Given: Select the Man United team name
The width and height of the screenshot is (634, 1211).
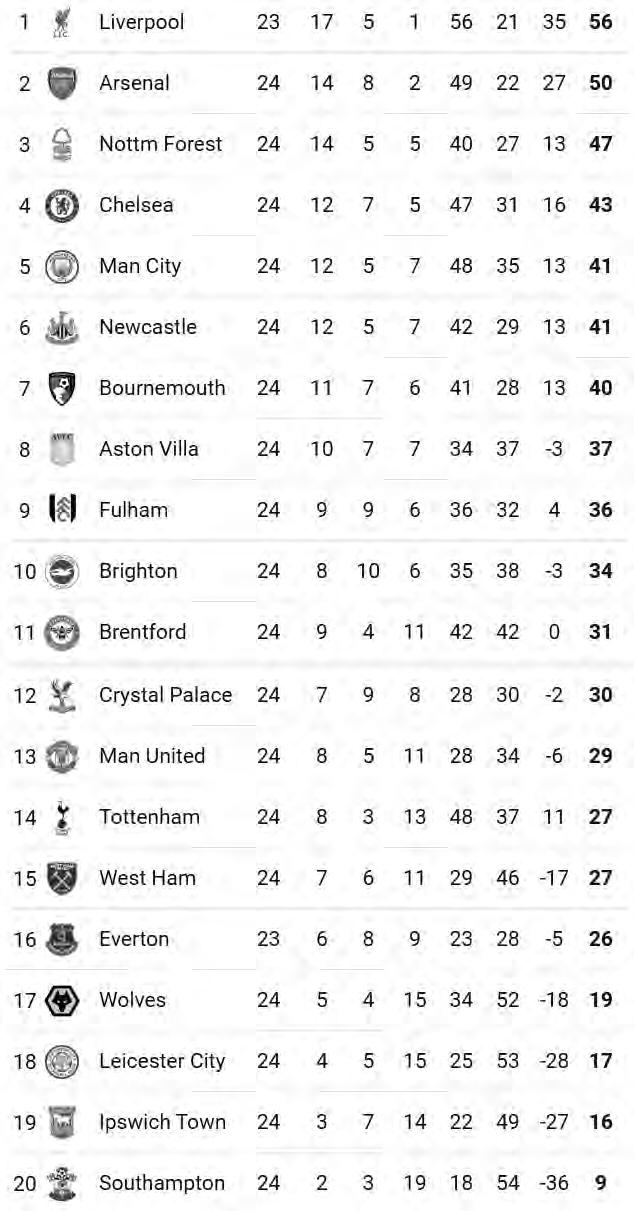Looking at the screenshot, I should tap(151, 756).
